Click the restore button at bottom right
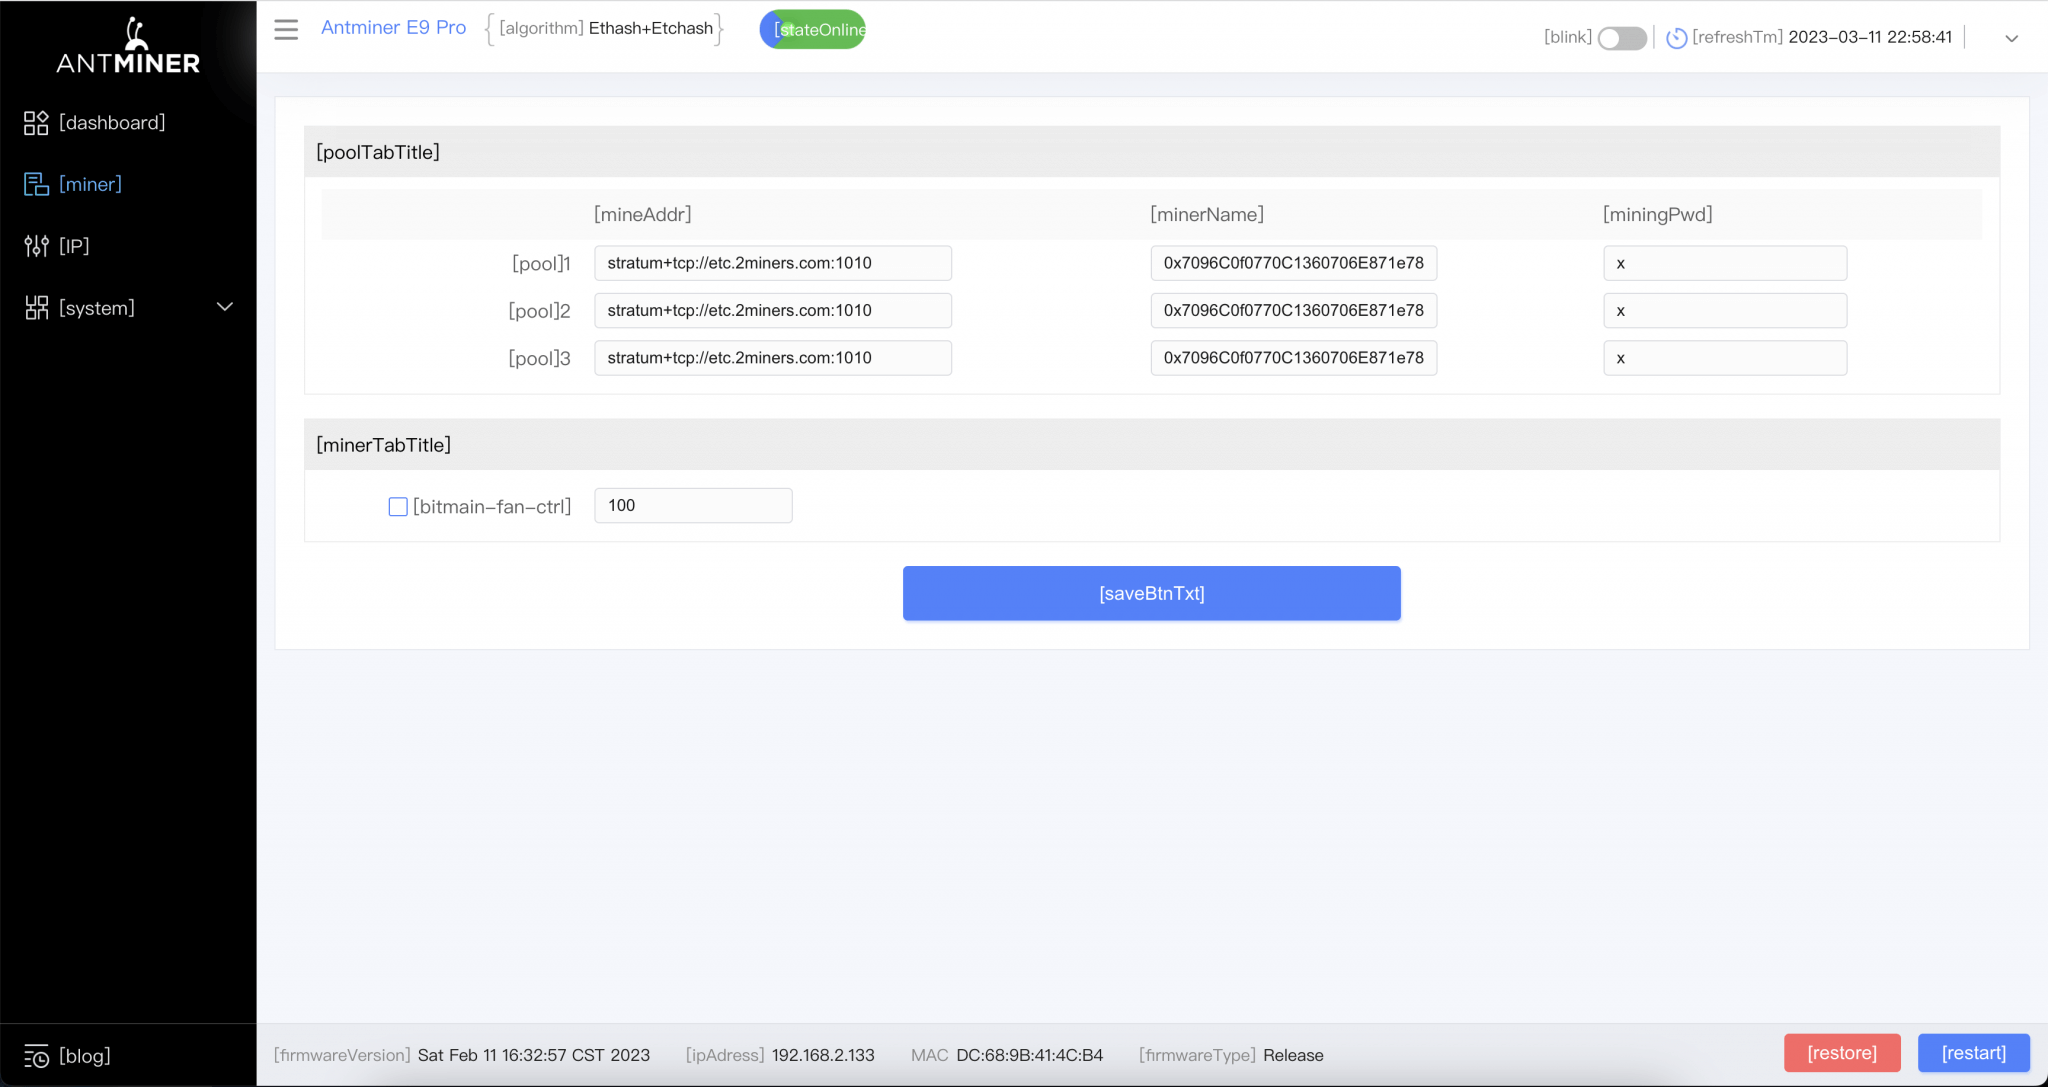 click(x=1842, y=1053)
